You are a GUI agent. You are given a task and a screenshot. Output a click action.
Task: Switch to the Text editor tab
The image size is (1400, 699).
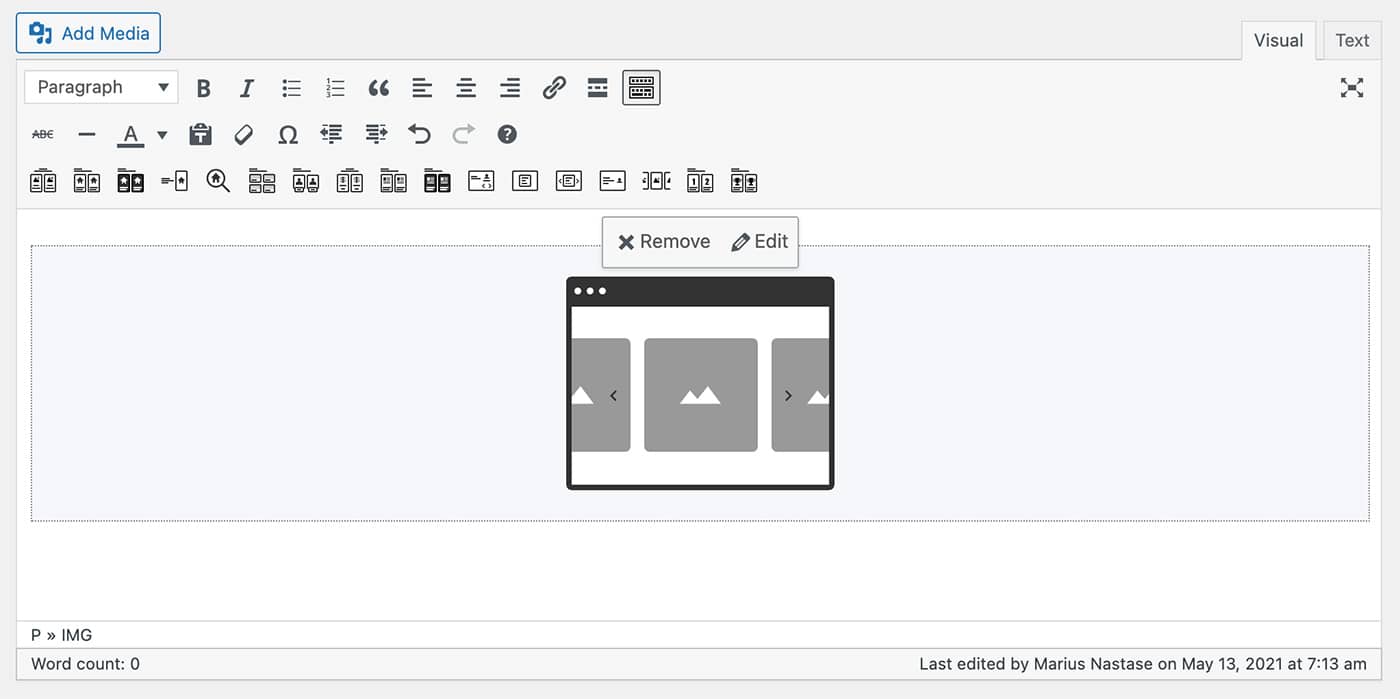pos(1351,41)
